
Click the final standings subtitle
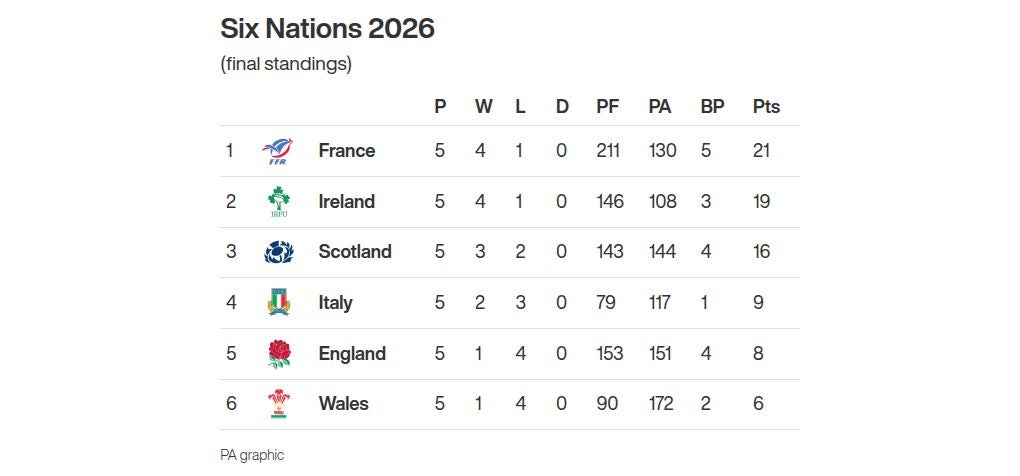[286, 64]
